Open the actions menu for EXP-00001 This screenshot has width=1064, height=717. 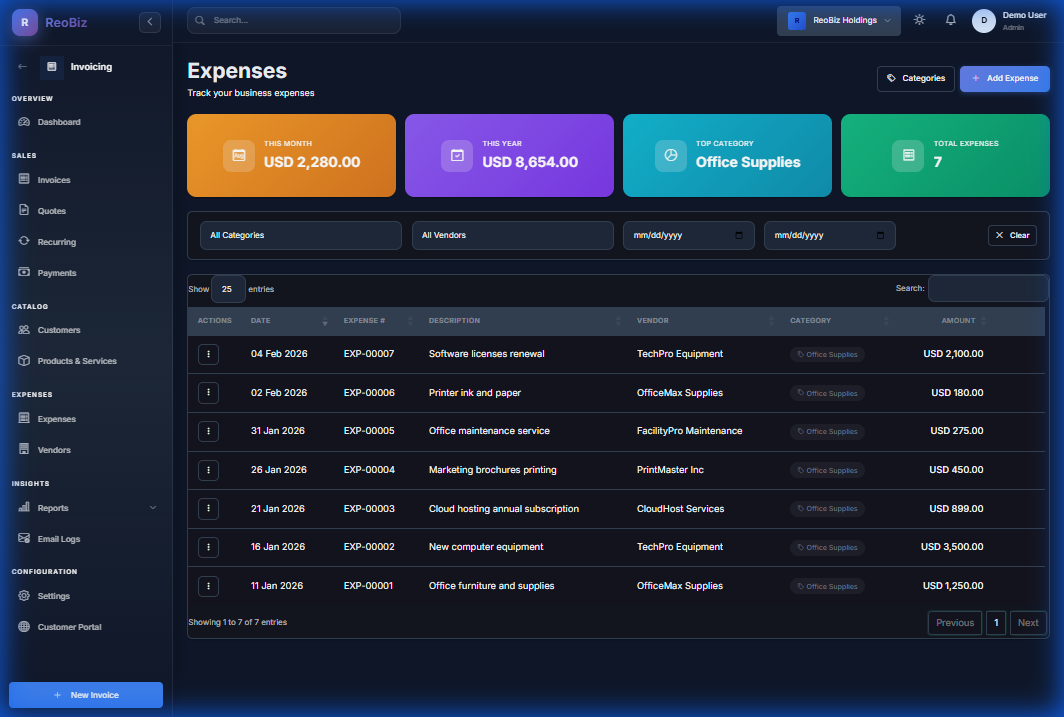(x=208, y=586)
